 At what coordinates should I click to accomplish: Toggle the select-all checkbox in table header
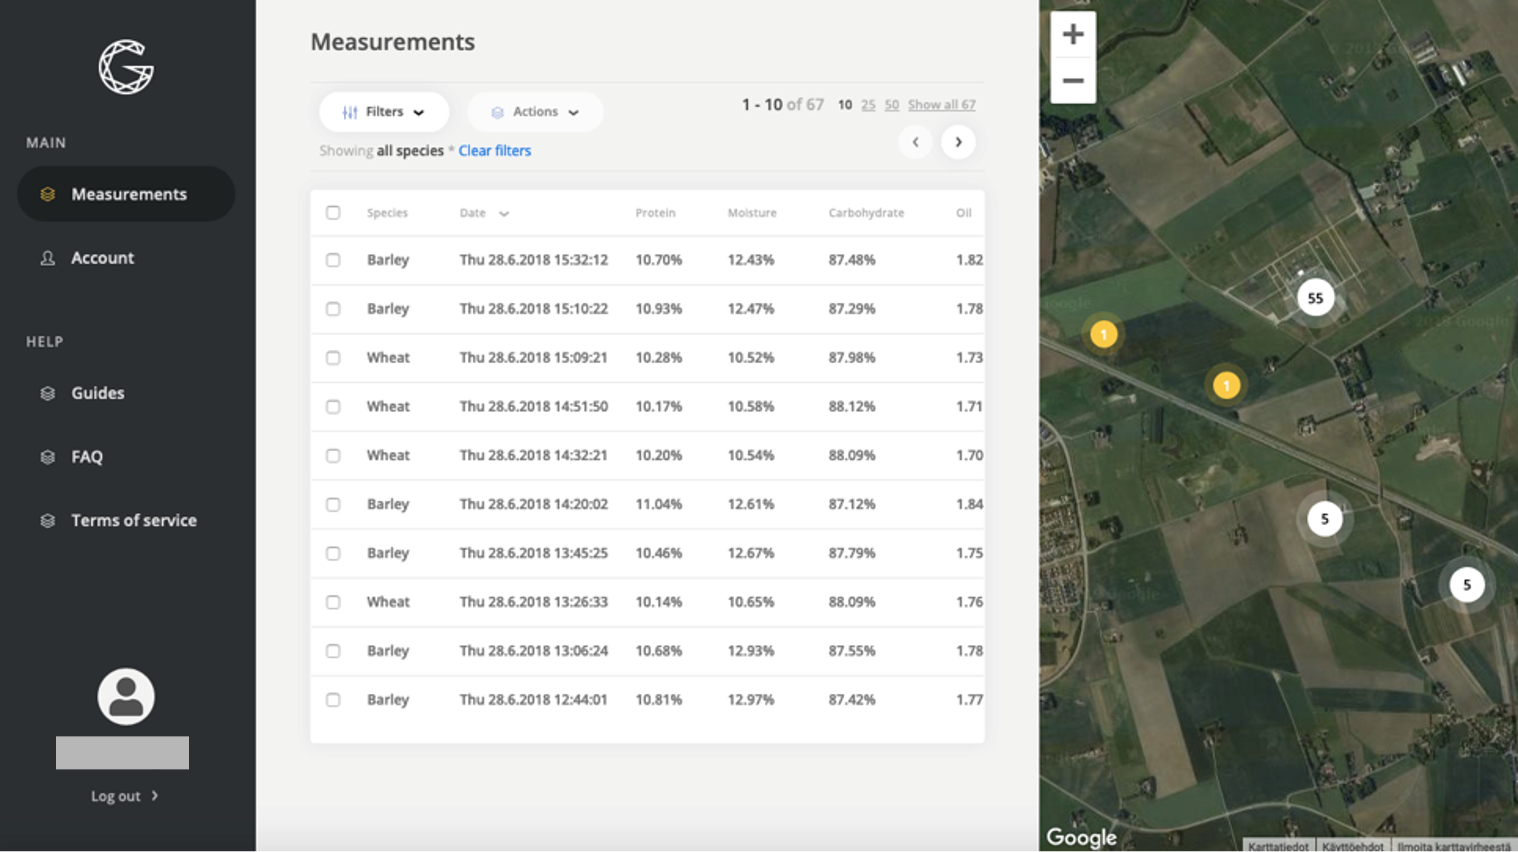[333, 212]
